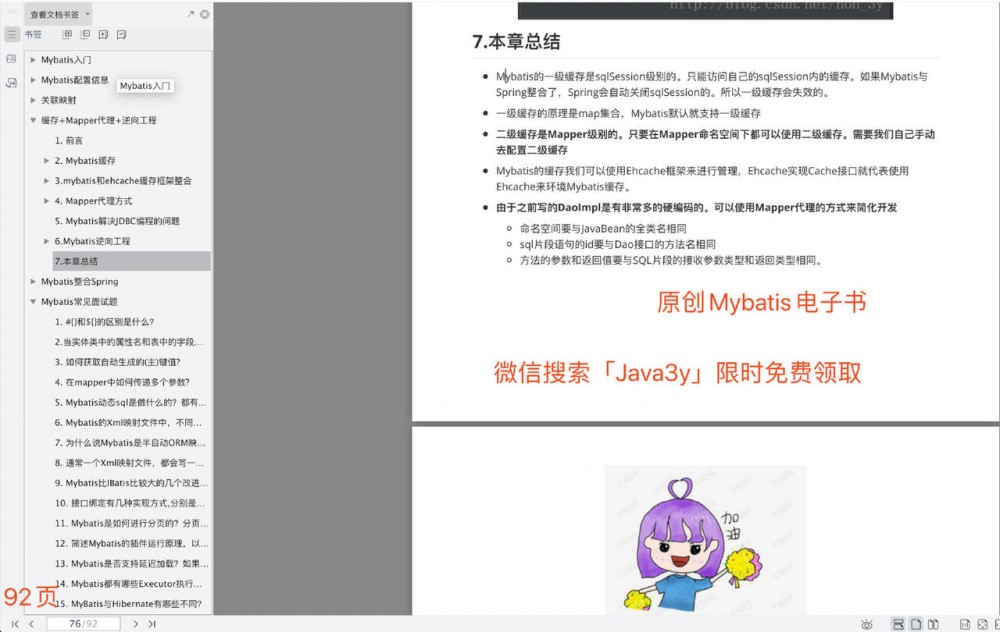Screen dimensions: 1000x632
Task: Click the fit-to-page icon in status bar
Action: point(984,623)
